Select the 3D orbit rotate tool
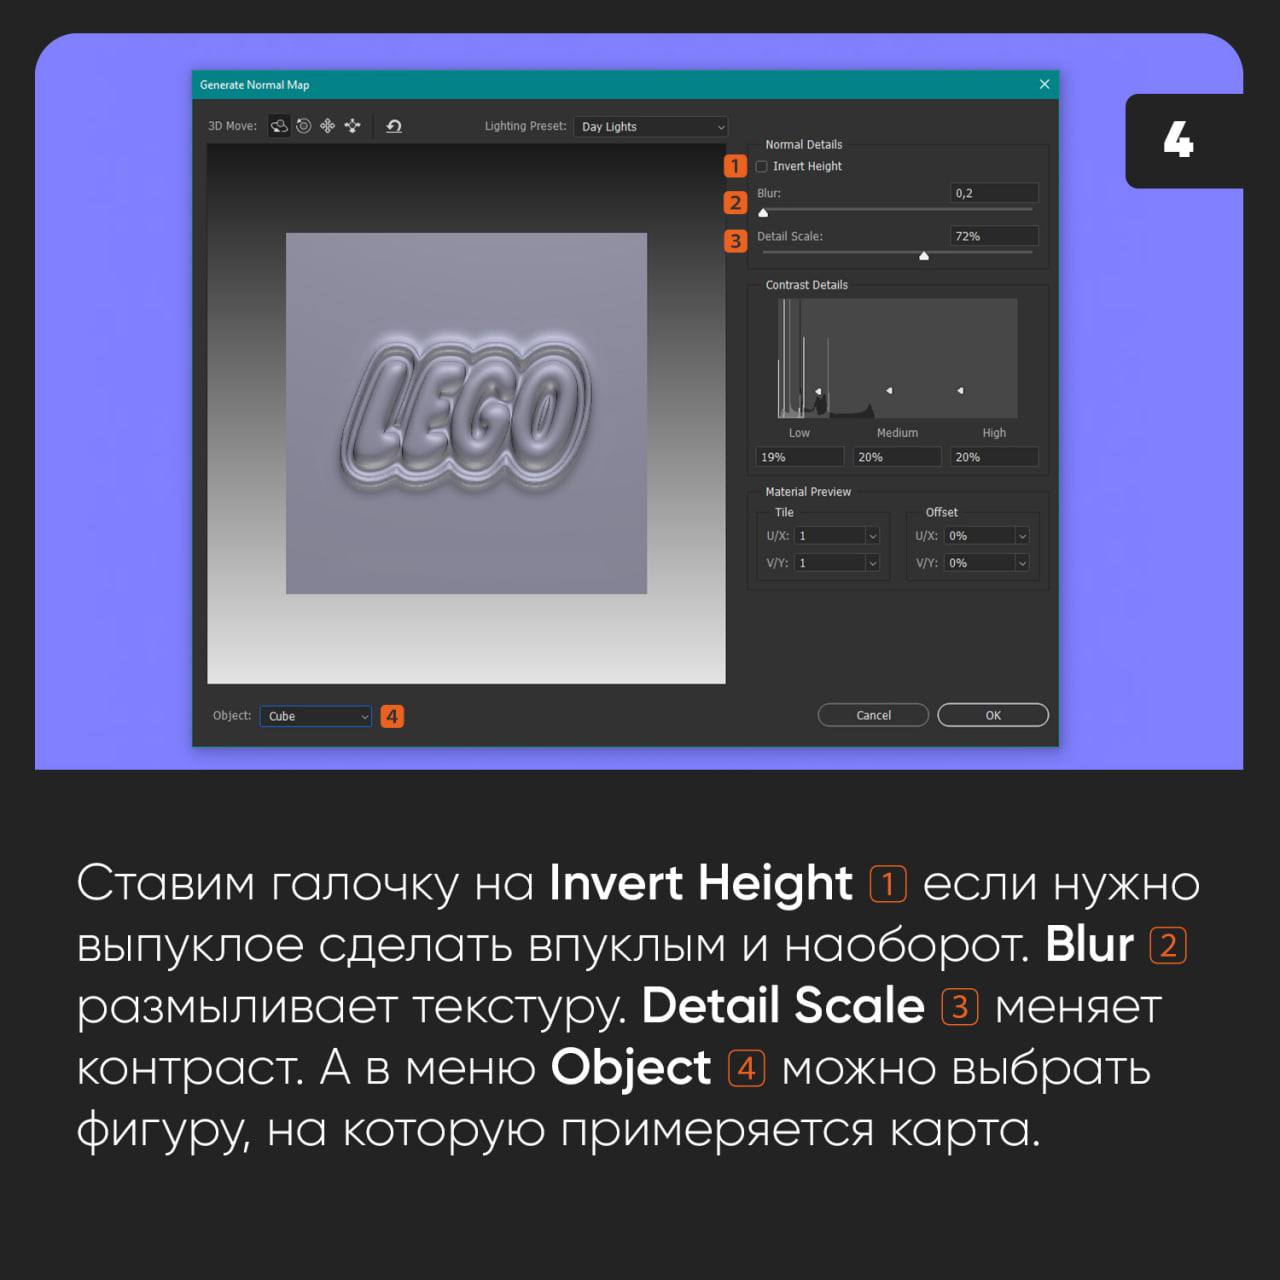The image size is (1280, 1280). 279,126
